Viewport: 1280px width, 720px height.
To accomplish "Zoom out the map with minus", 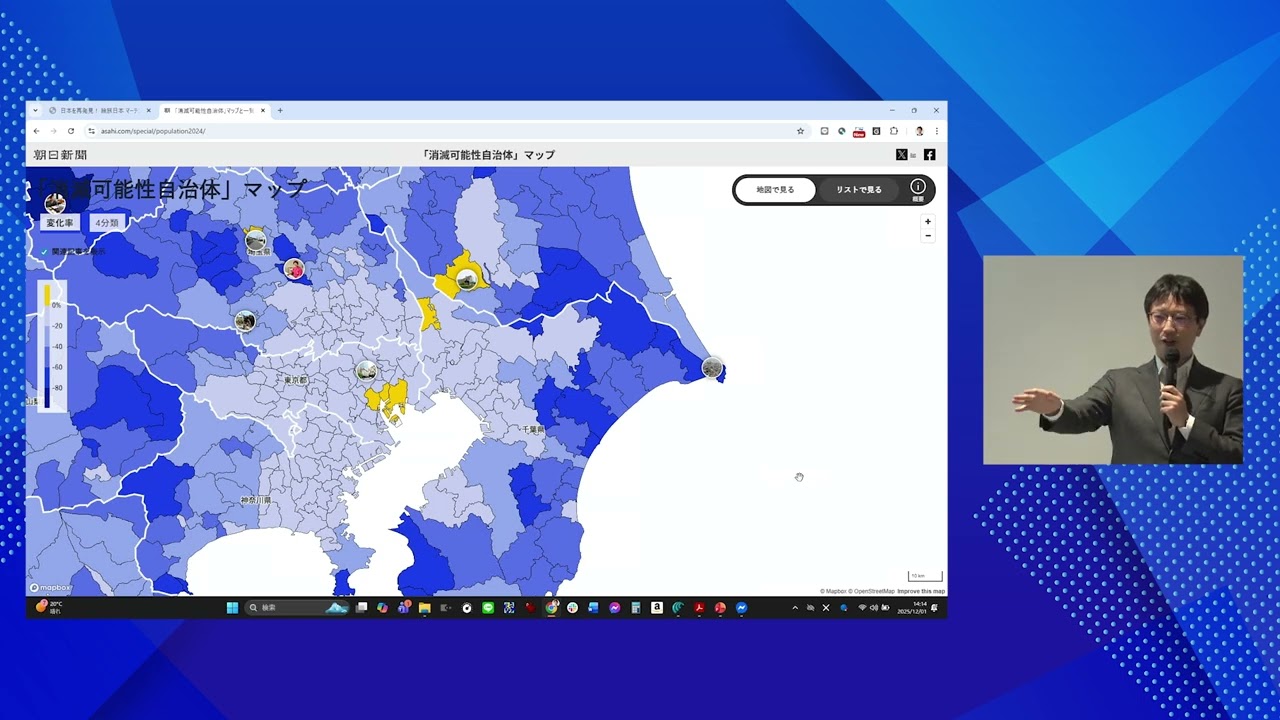I will click(928, 236).
